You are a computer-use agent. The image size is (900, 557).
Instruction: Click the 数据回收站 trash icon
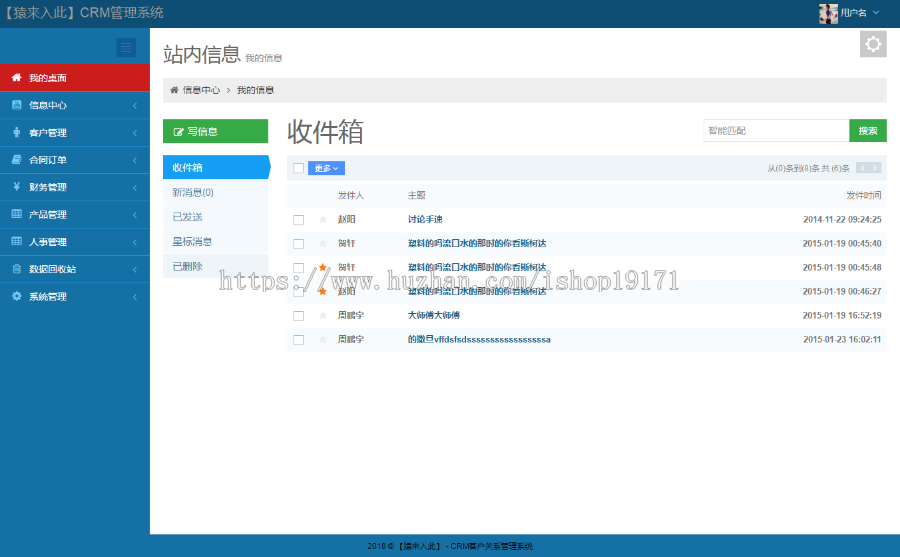pyautogui.click(x=17, y=269)
